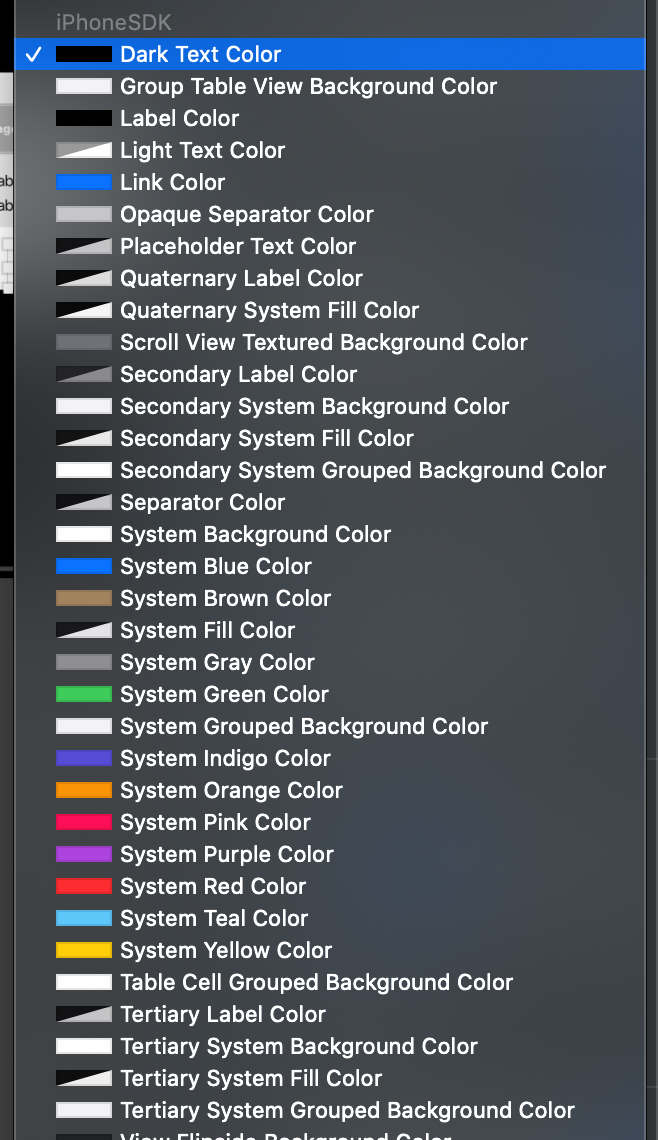Choose System Fill Color
658x1140 pixels.
[329, 630]
